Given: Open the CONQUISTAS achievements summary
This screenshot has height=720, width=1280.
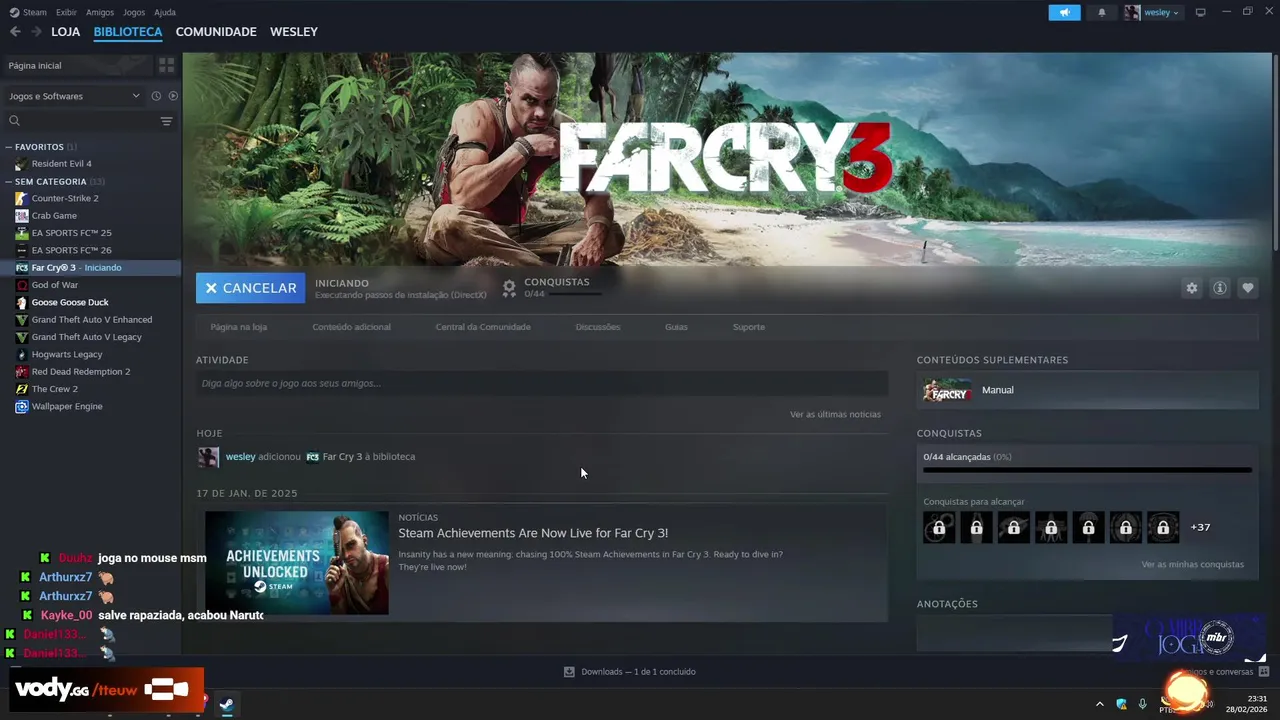Looking at the screenshot, I should tap(551, 288).
